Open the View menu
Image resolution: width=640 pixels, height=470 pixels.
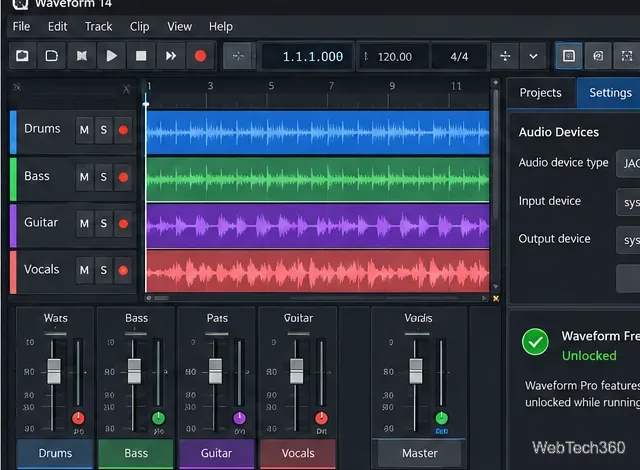pos(180,27)
